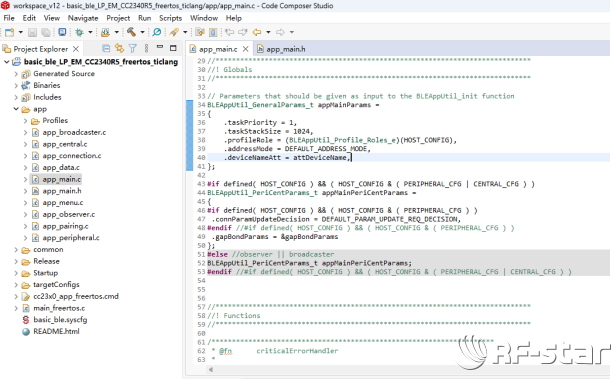
Task: Open the Window menu
Action: click(x=204, y=18)
